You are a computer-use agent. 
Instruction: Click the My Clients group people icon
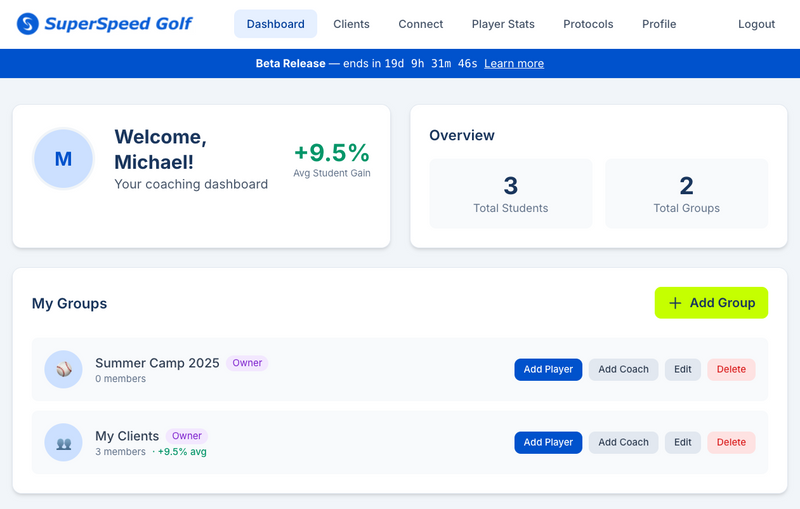pyautogui.click(x=64, y=442)
